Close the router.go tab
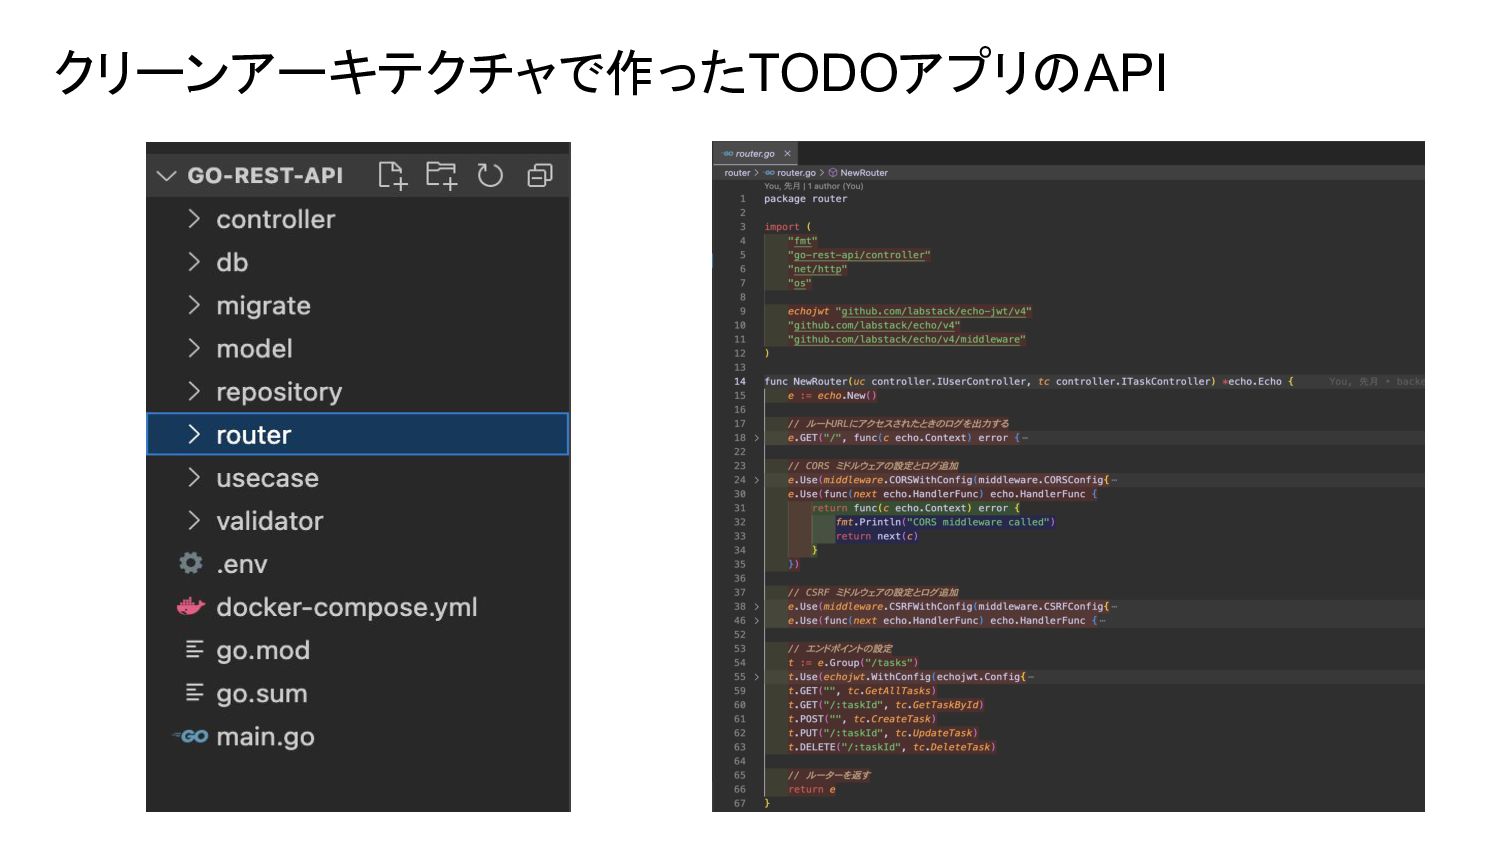 point(787,154)
